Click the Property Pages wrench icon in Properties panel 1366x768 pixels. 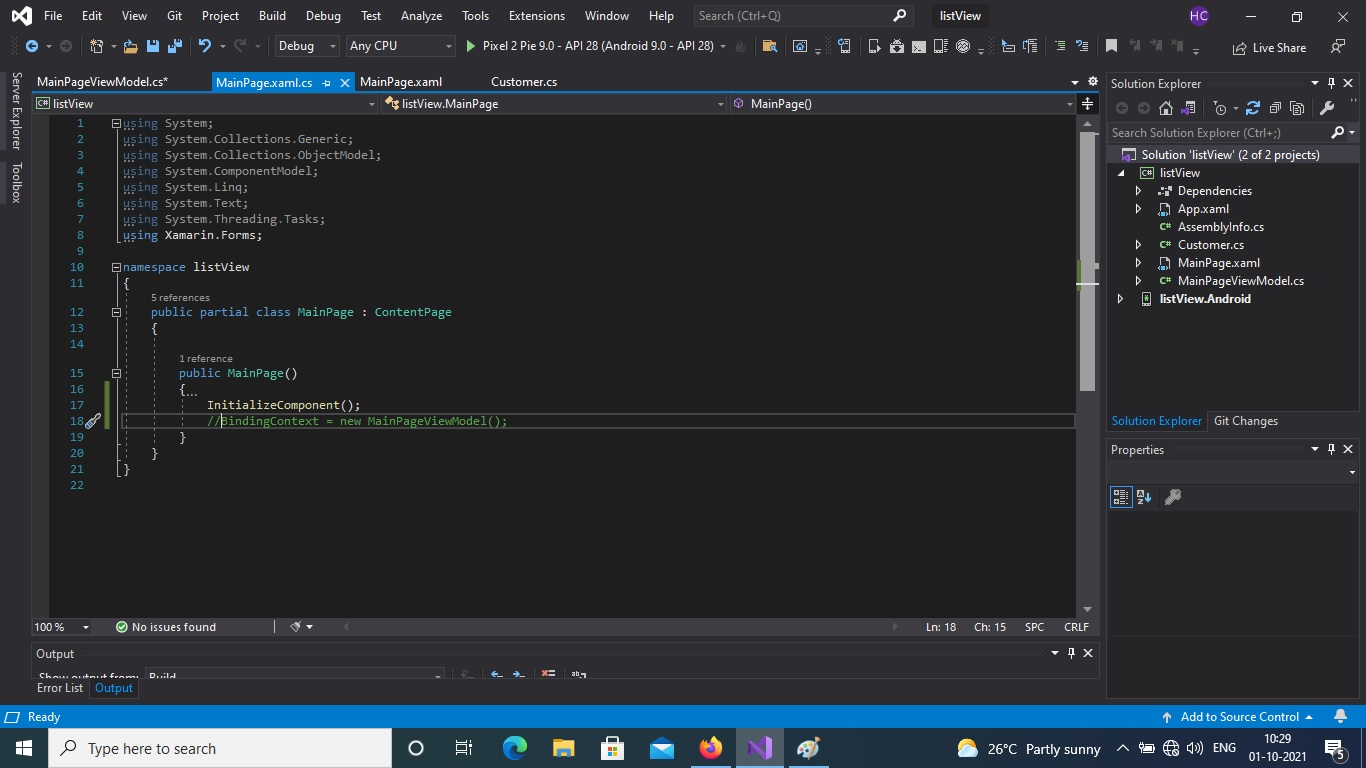1174,497
